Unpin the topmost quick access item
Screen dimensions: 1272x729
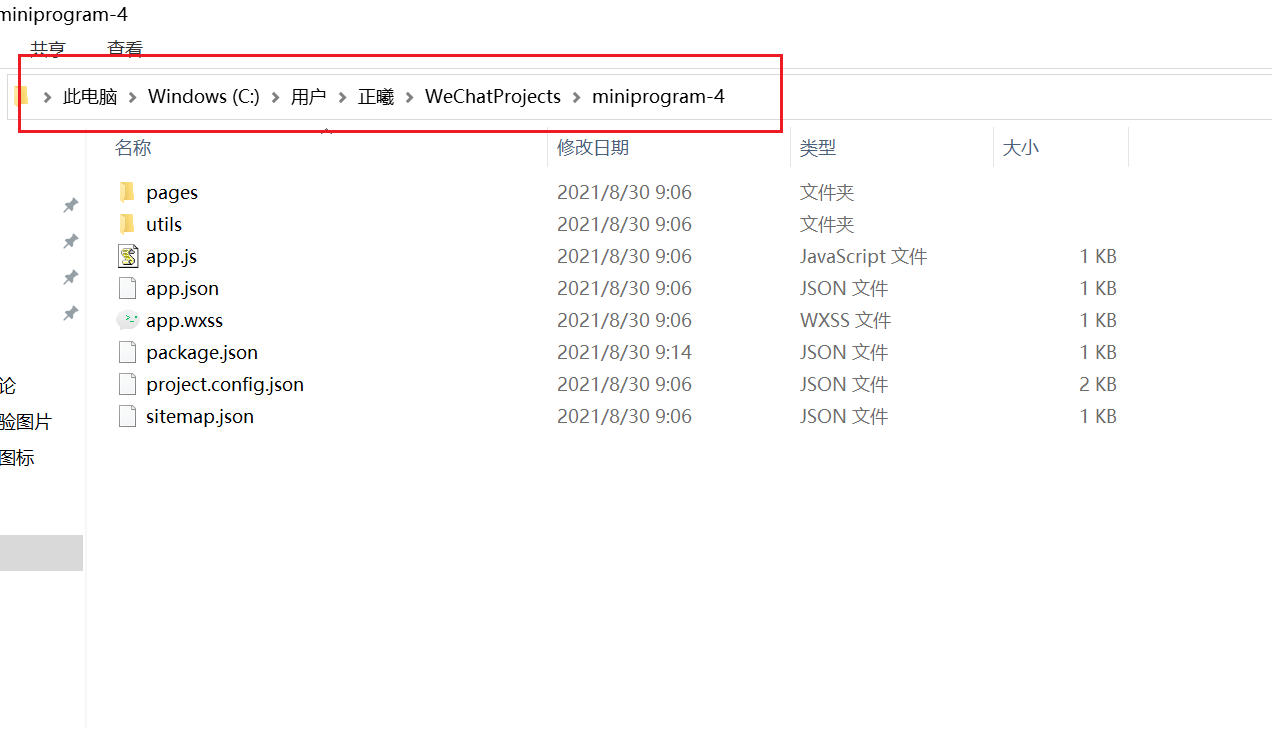[70, 205]
